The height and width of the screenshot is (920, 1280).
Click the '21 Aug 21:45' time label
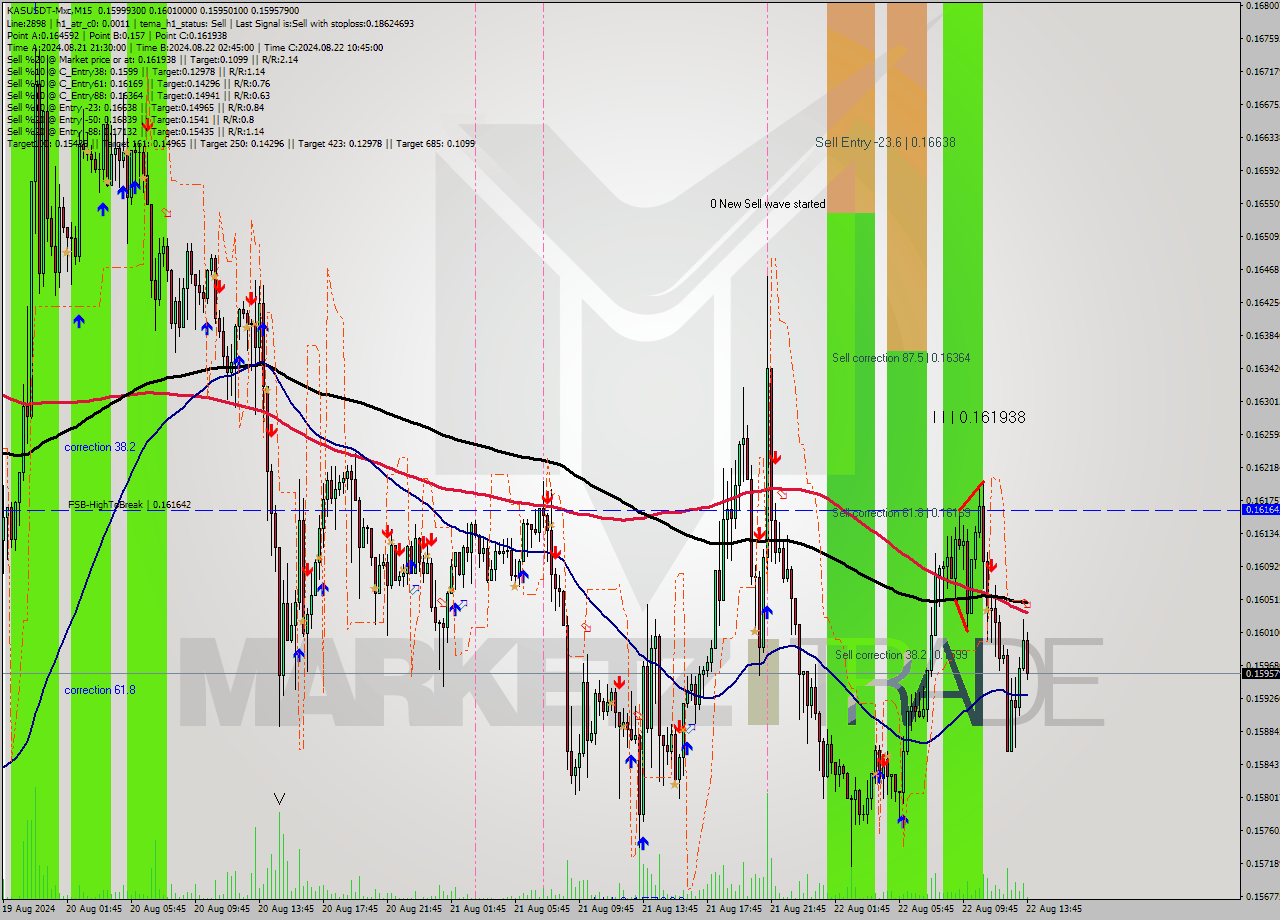(800, 909)
